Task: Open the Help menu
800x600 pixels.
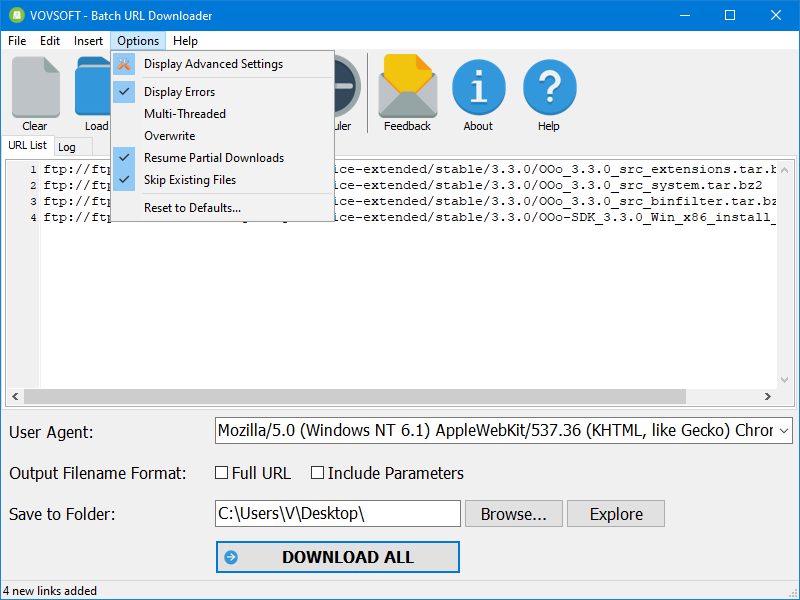Action: 185,41
